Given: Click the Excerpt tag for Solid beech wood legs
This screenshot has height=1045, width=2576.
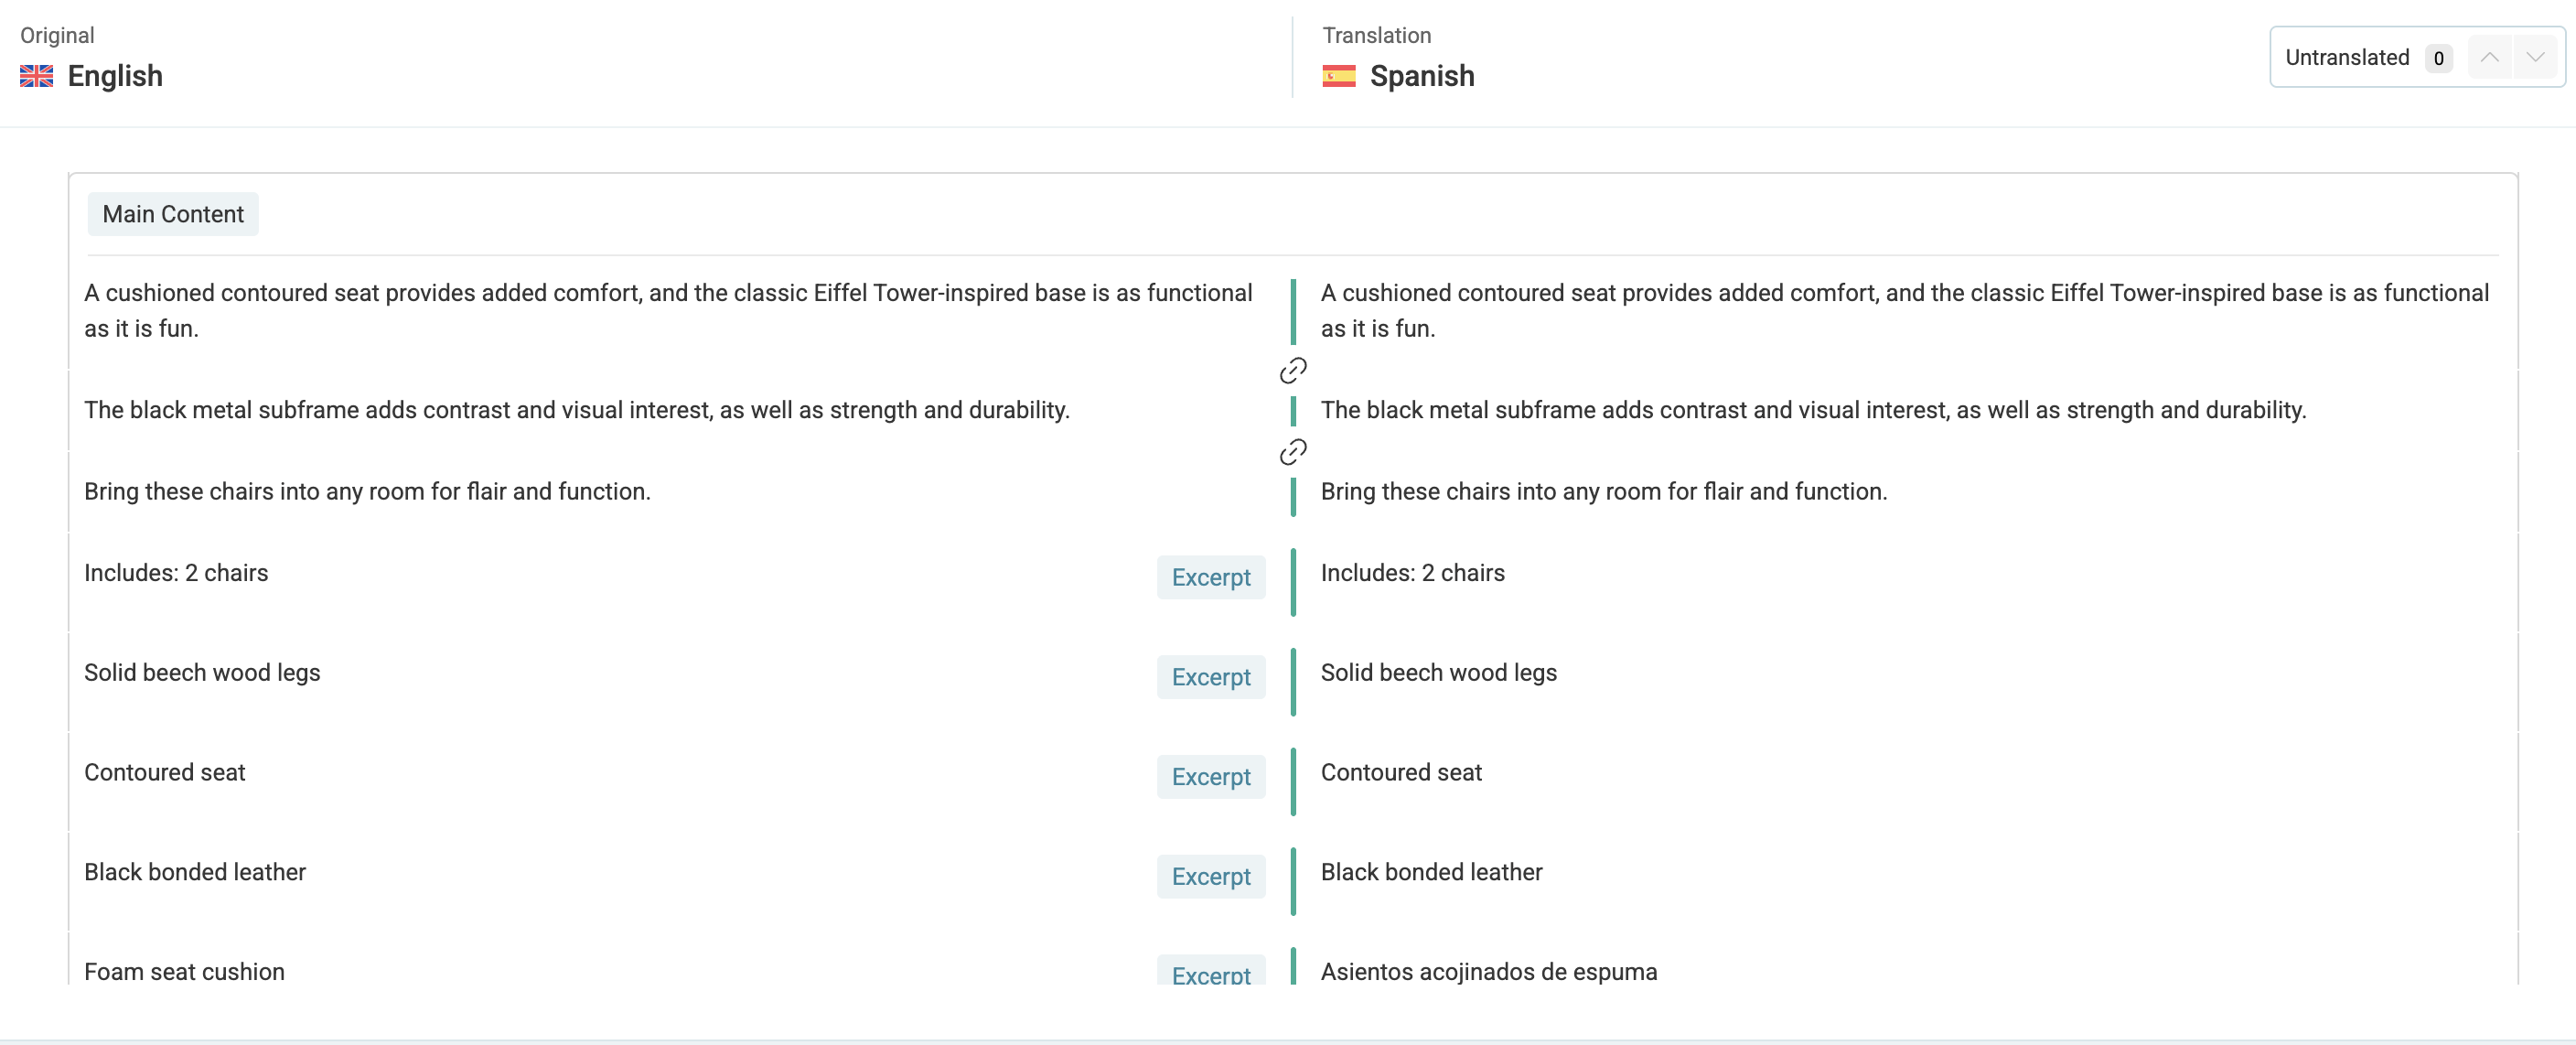Looking at the screenshot, I should point(1210,677).
